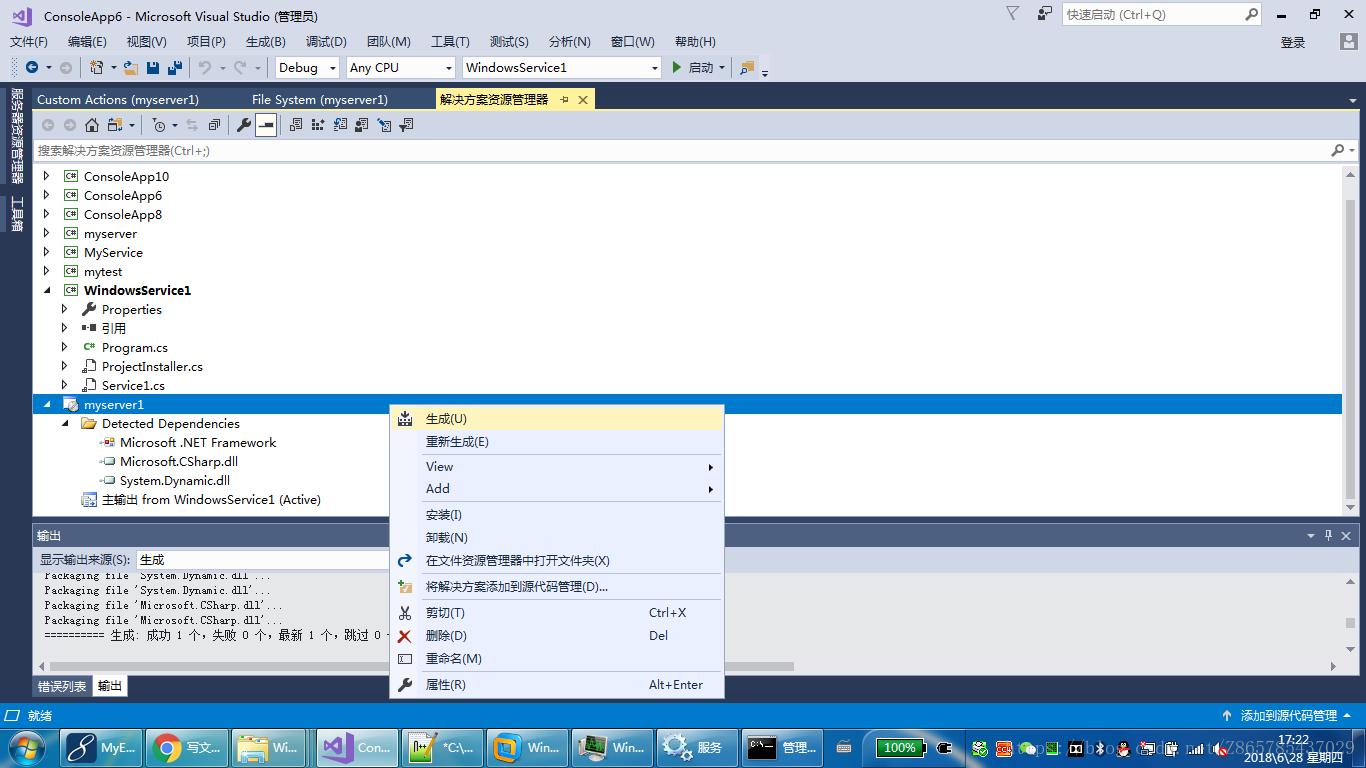Expand the Properties node under WindowsService1

(x=64, y=309)
